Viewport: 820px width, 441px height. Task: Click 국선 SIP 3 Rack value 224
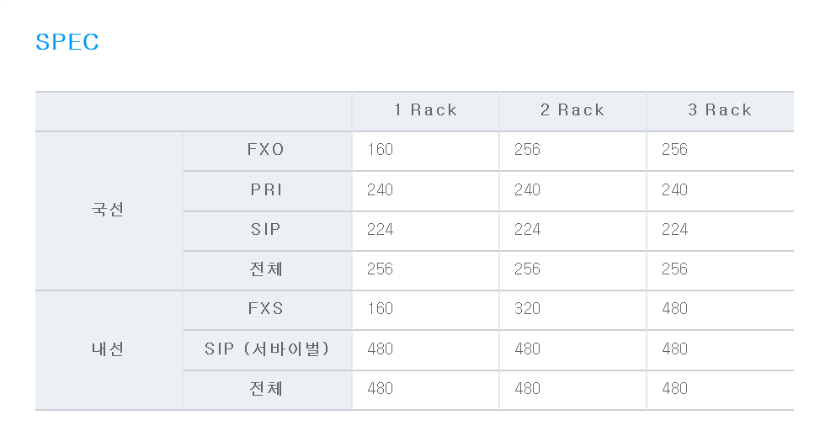click(675, 230)
